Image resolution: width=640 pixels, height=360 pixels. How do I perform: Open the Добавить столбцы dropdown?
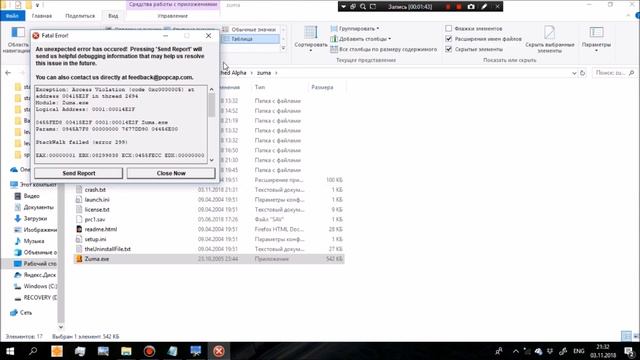point(361,39)
